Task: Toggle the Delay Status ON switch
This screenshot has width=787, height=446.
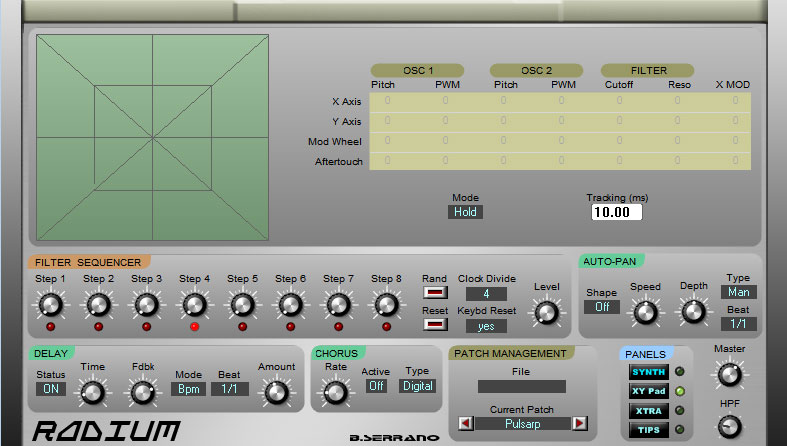Action: pyautogui.click(x=52, y=389)
